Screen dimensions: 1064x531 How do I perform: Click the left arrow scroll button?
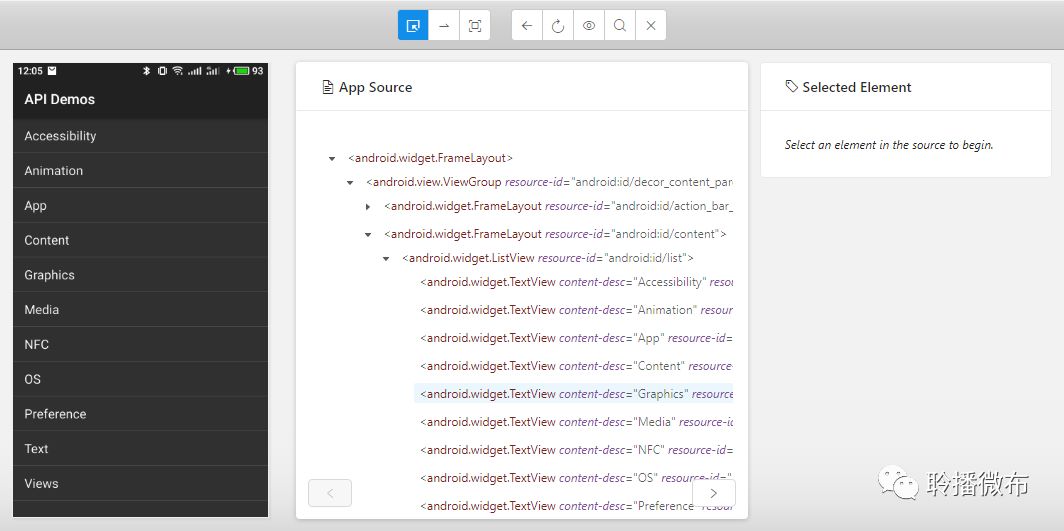point(330,493)
